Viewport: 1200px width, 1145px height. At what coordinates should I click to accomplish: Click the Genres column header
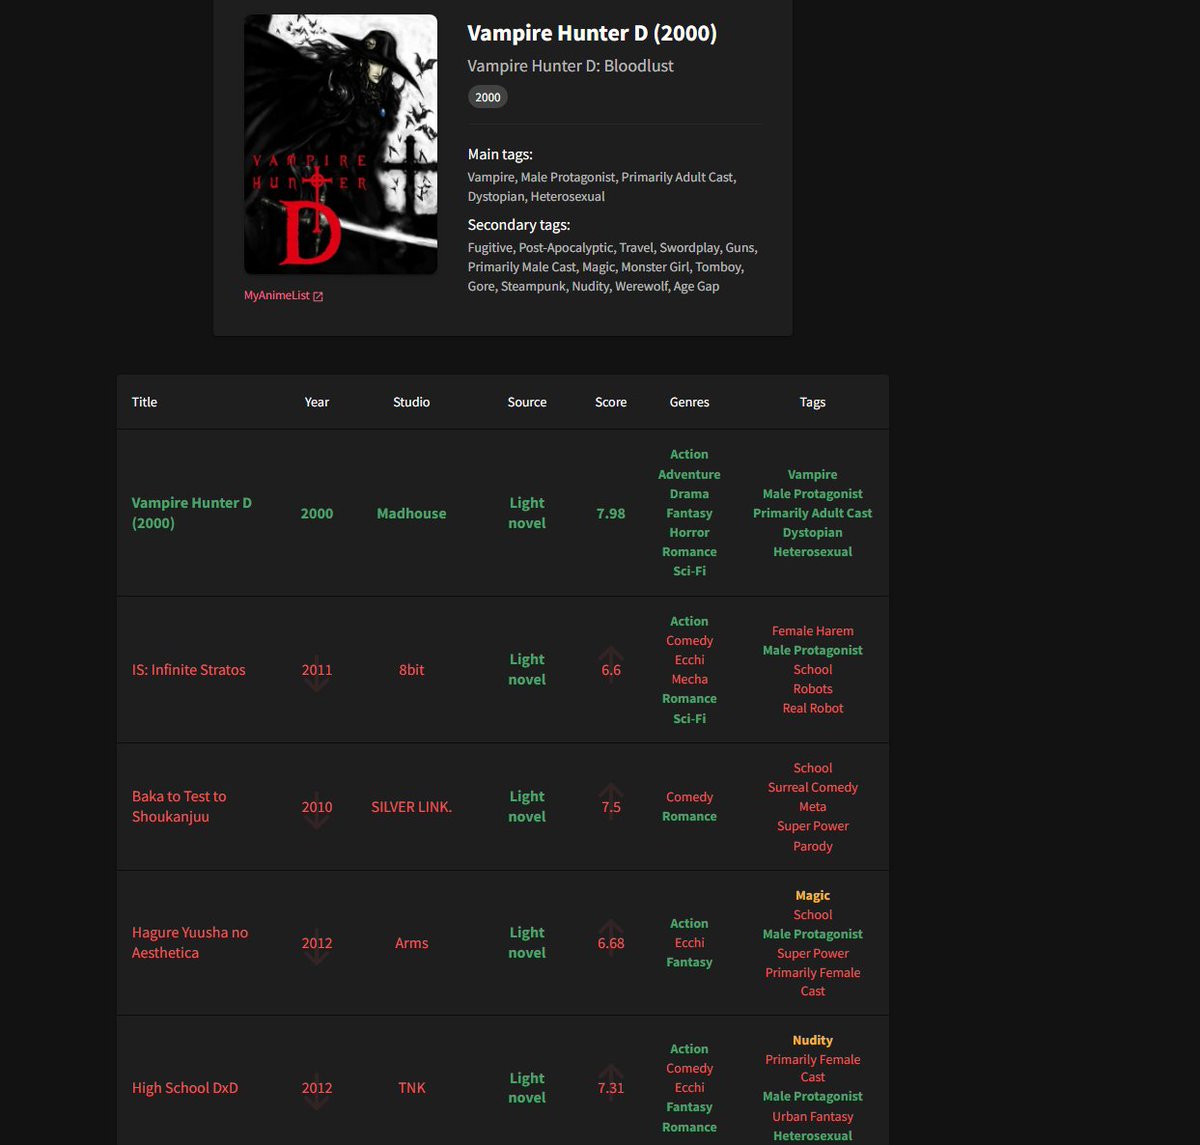pos(689,402)
